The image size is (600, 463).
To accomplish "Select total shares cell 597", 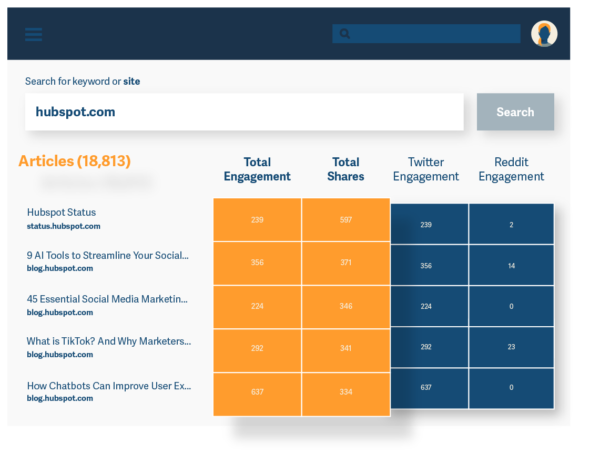I will (346, 220).
